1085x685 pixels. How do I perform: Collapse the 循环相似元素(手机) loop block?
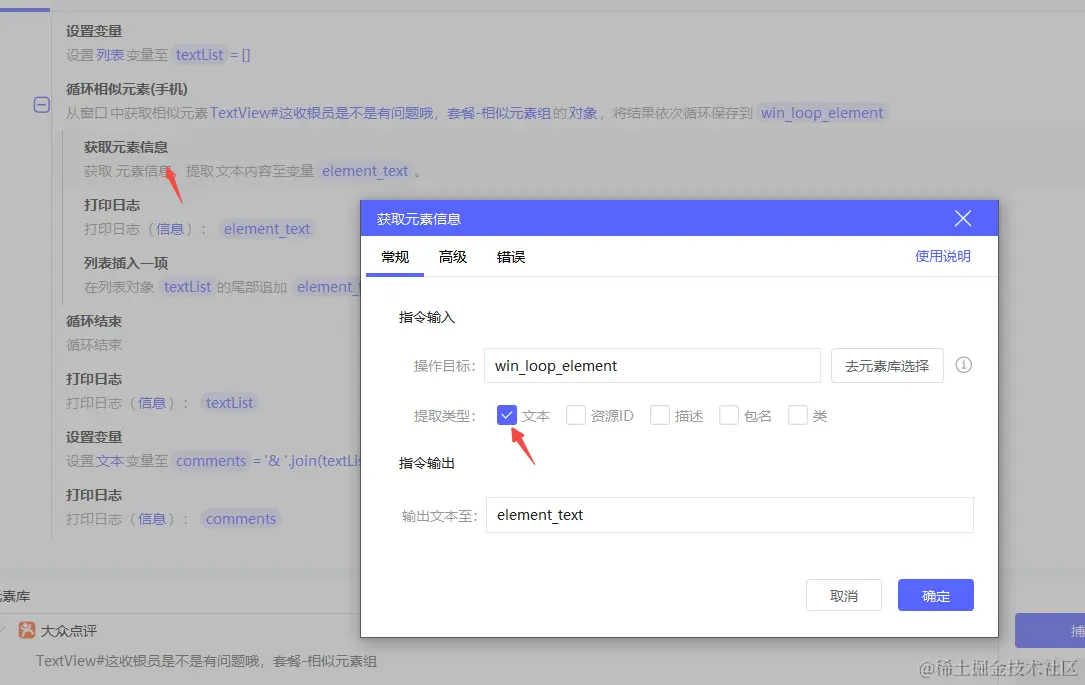pos(42,104)
